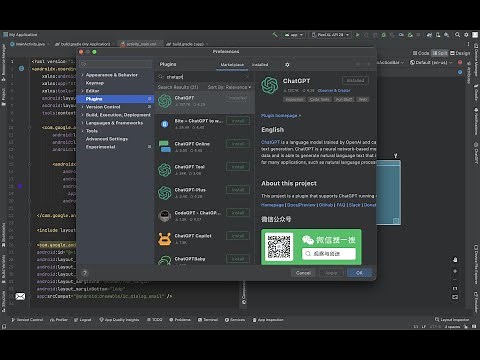Click the red error indicator in design toolbar

(x=460, y=62)
